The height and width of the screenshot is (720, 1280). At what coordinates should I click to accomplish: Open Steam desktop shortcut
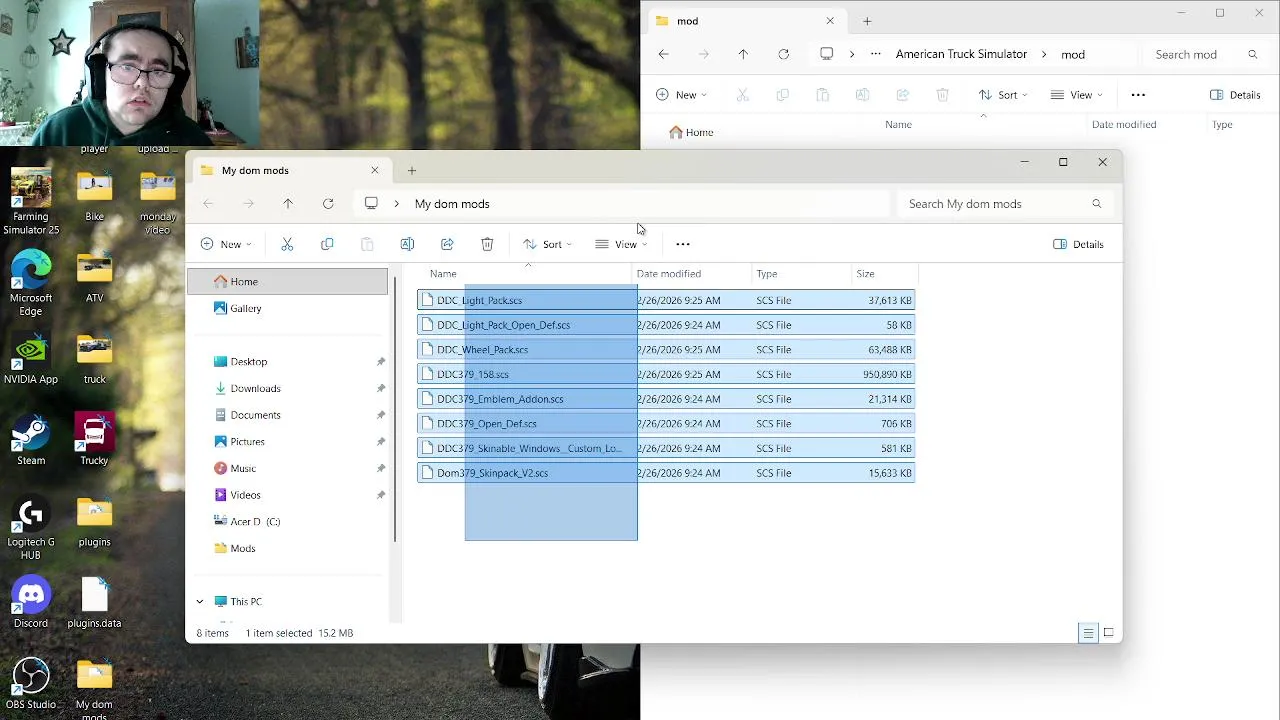tap(31, 440)
